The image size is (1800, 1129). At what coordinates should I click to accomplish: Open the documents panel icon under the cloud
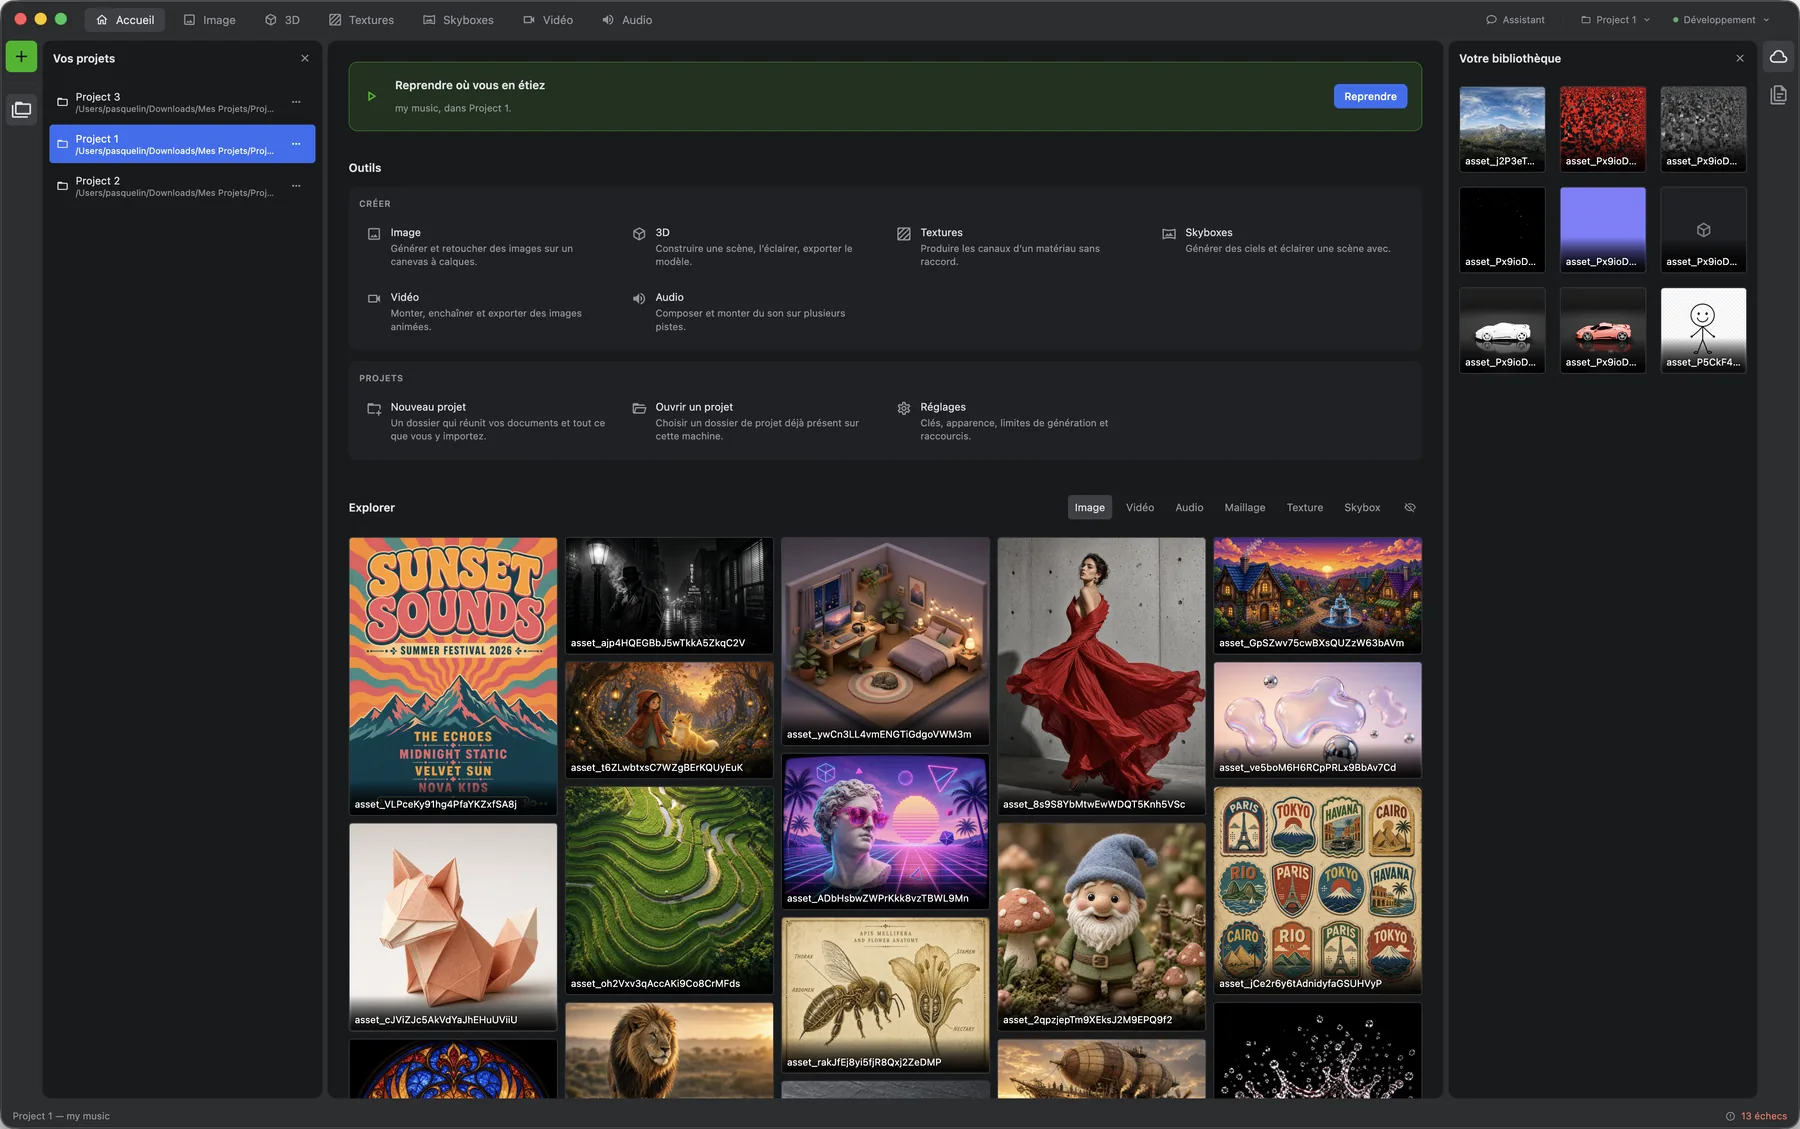point(1778,95)
